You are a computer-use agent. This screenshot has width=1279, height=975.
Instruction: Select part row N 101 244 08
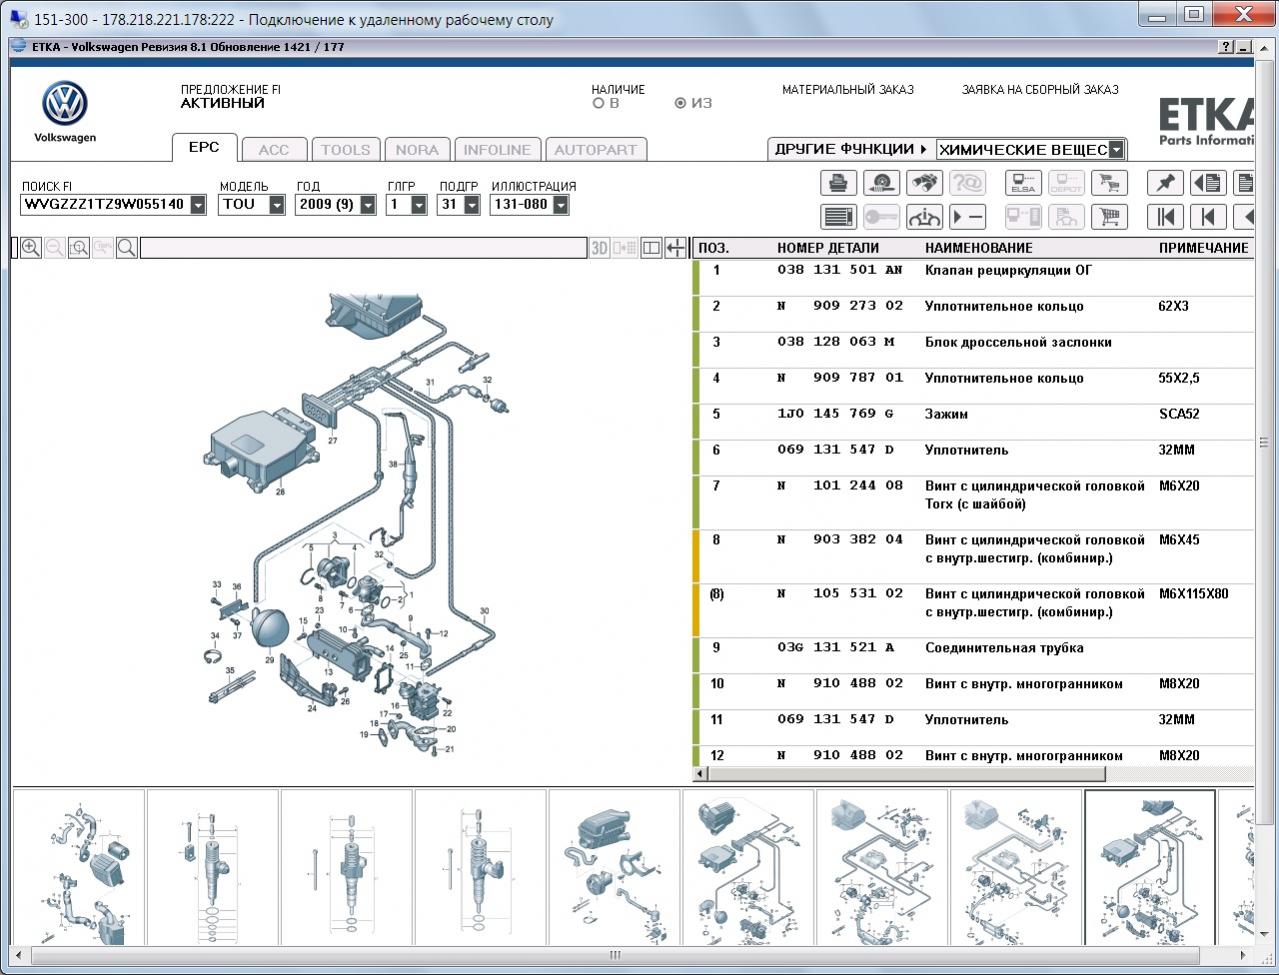pyautogui.click(x=973, y=503)
